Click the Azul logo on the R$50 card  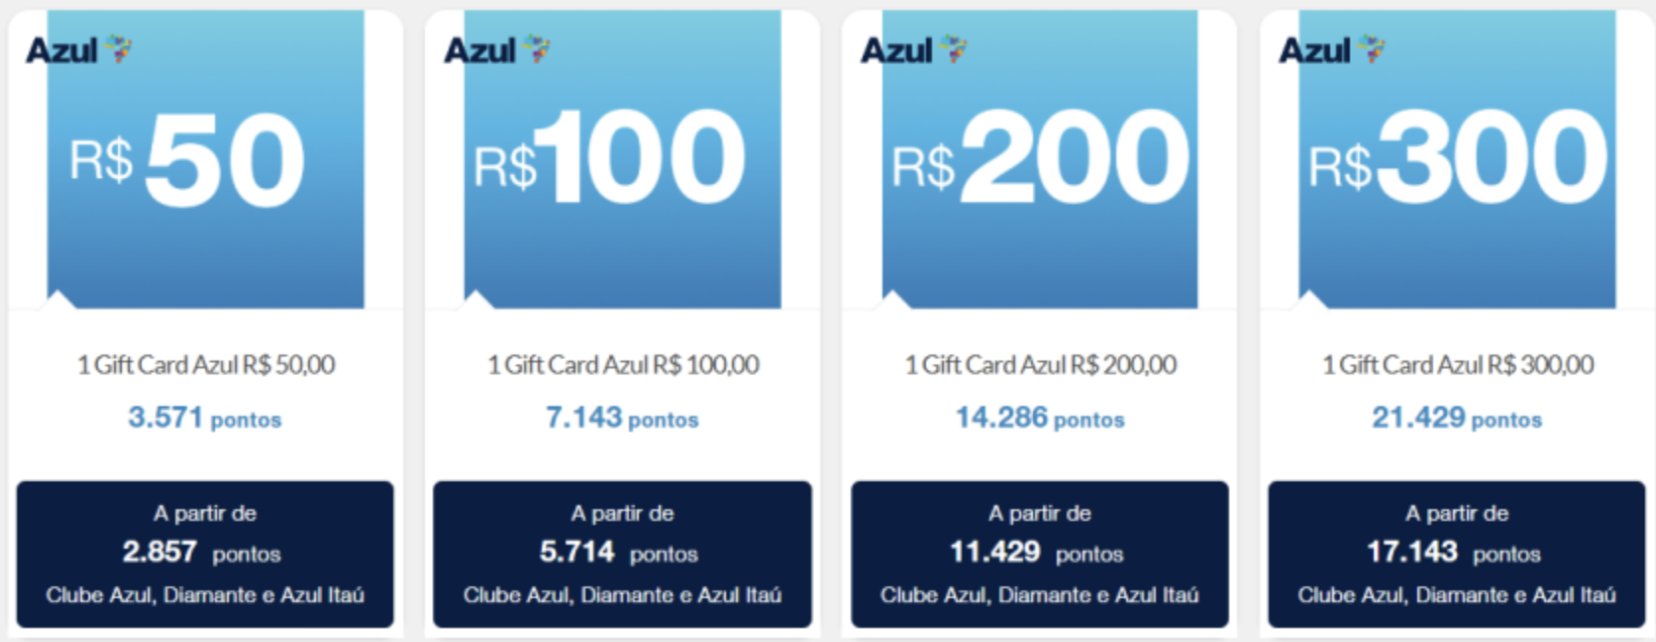[x=79, y=49]
